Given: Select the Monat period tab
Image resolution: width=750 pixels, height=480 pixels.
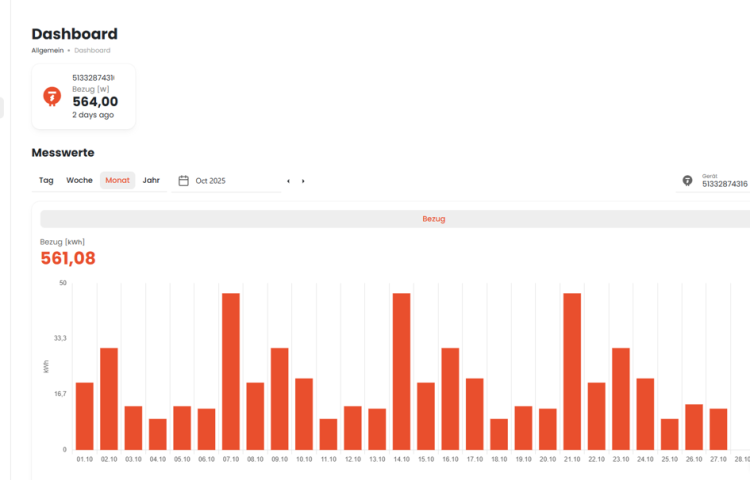Looking at the screenshot, I should (x=117, y=181).
